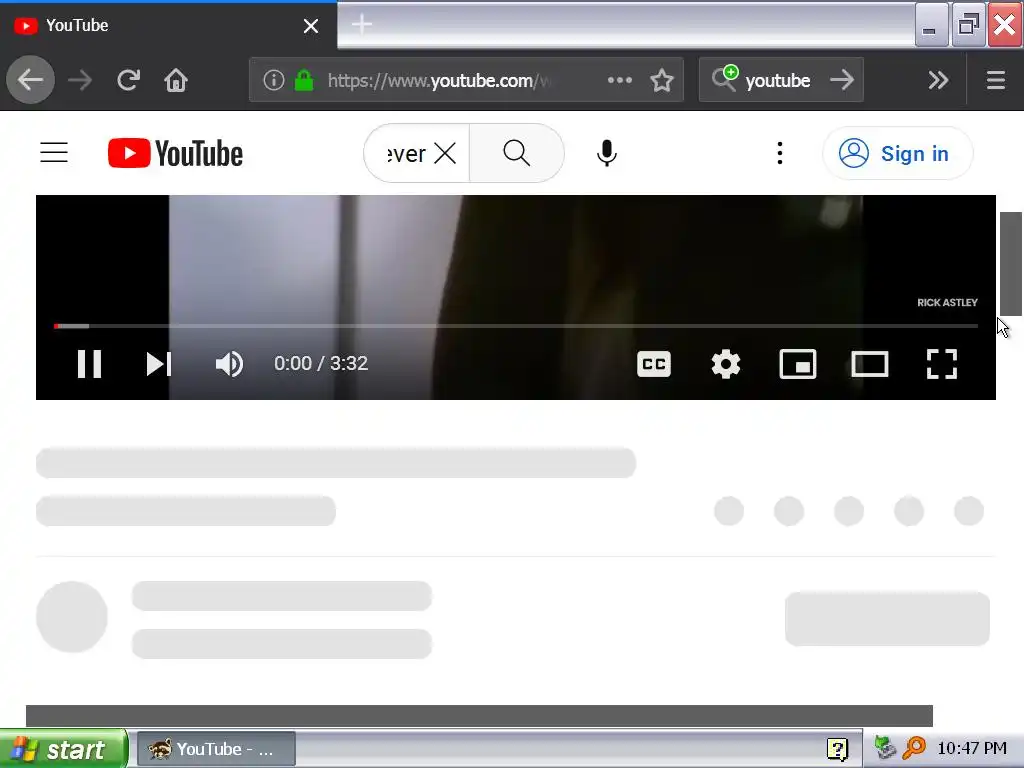1024x768 pixels.
Task: Clear the YouTube search query
Action: point(445,153)
